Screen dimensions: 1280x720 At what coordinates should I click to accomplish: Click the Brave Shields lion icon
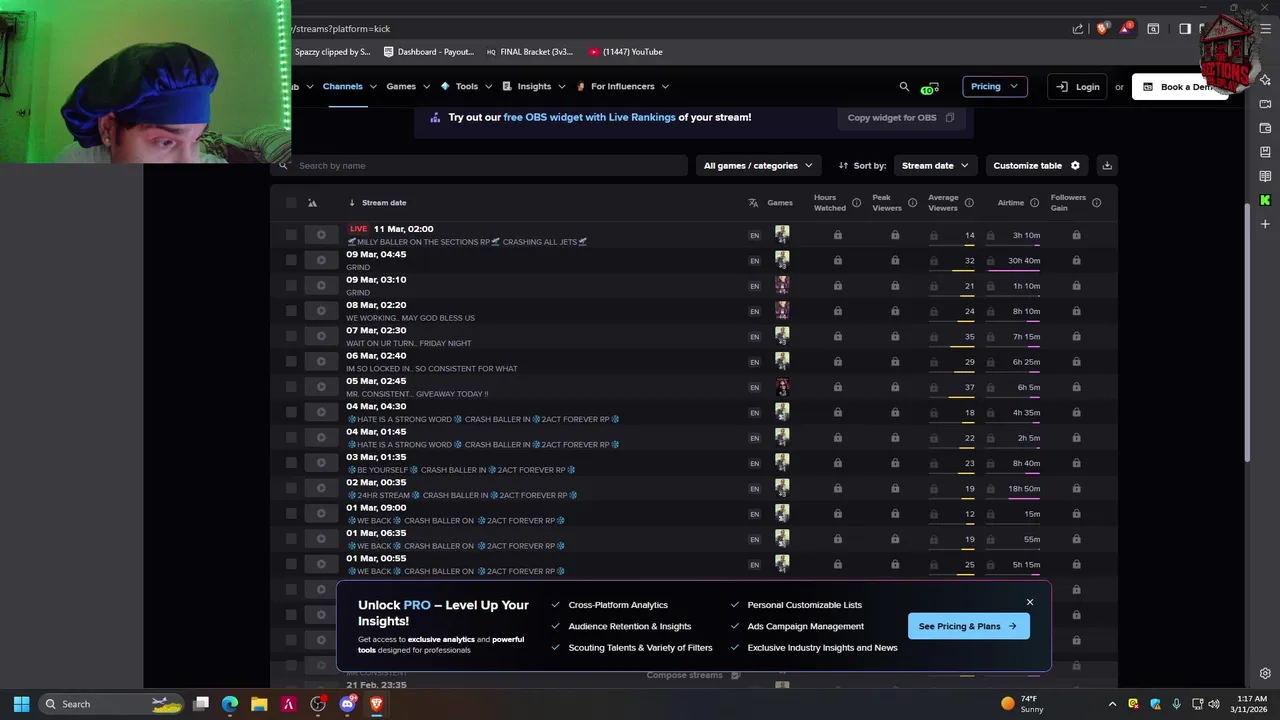[1102, 29]
